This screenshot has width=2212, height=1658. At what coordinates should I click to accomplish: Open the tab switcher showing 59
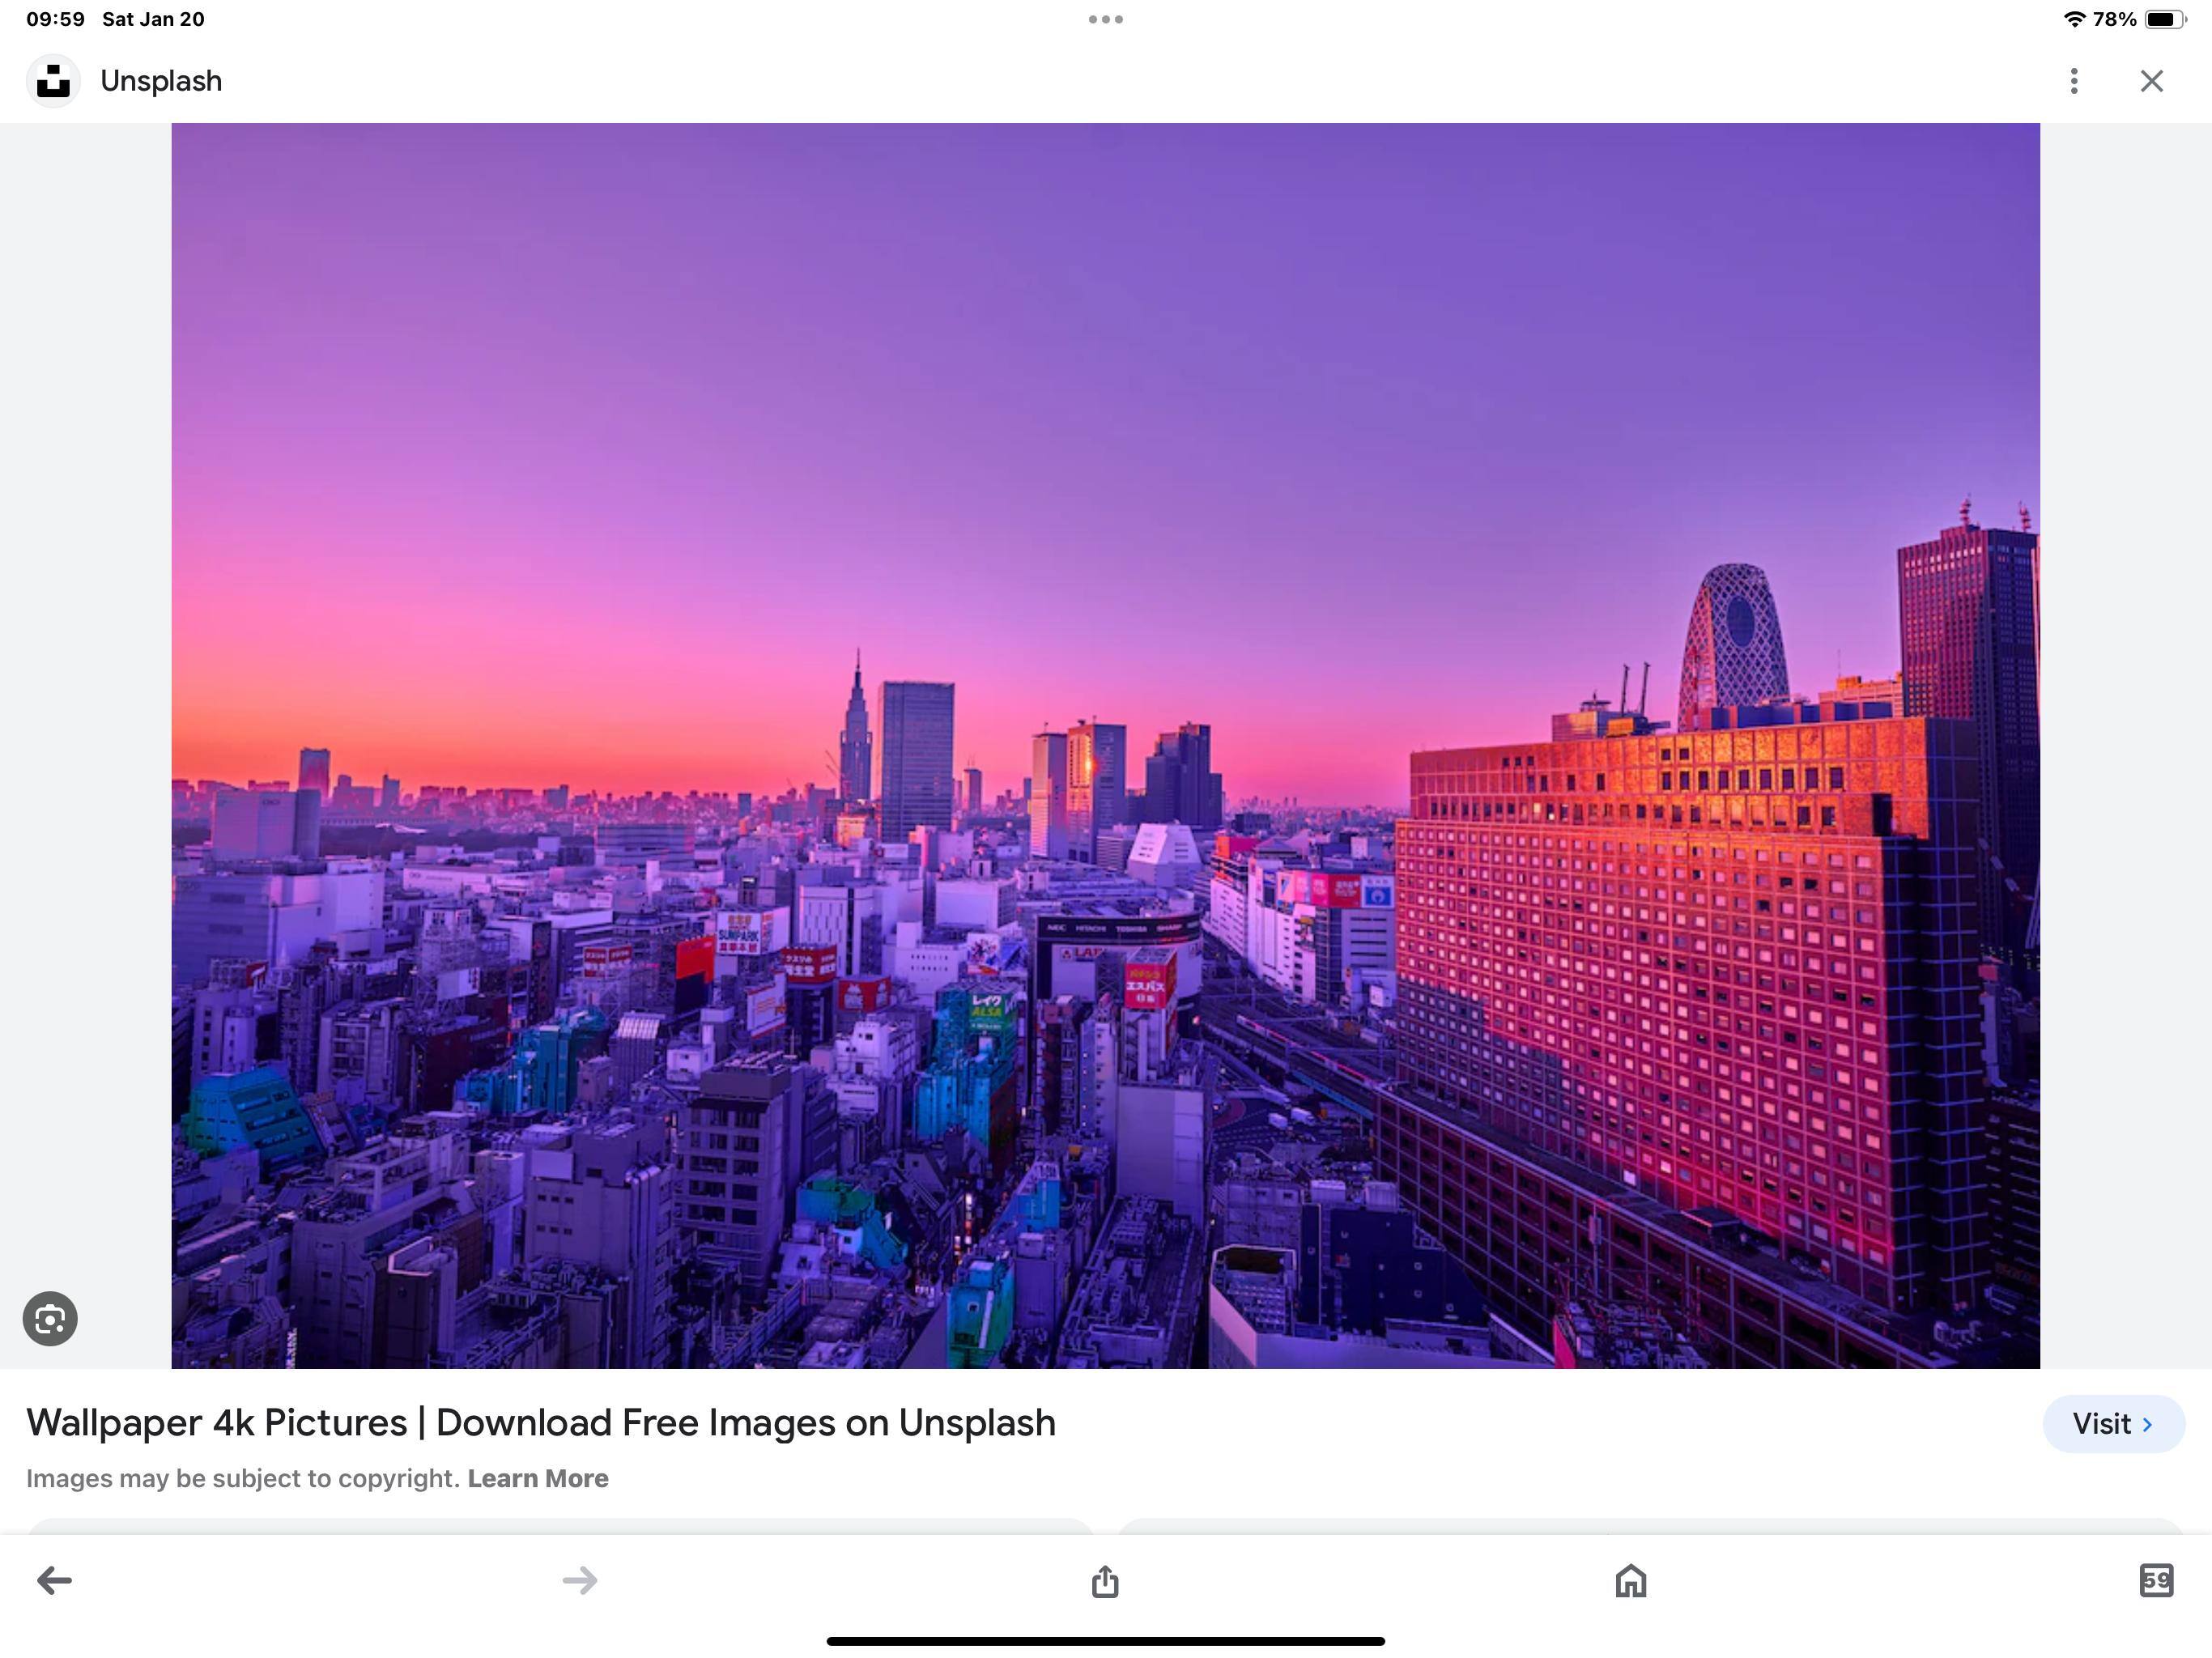pyautogui.click(x=2155, y=1580)
